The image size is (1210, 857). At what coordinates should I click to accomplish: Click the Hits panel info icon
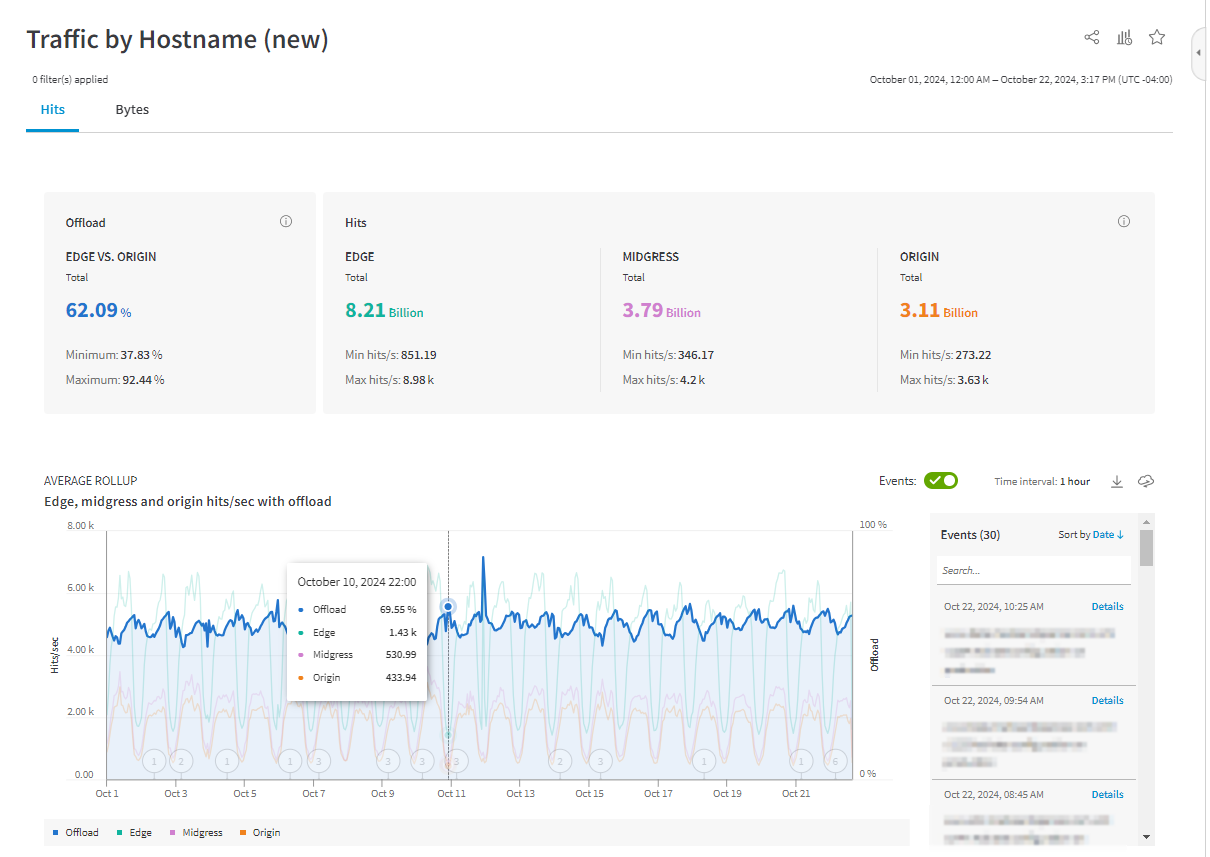tap(1123, 222)
